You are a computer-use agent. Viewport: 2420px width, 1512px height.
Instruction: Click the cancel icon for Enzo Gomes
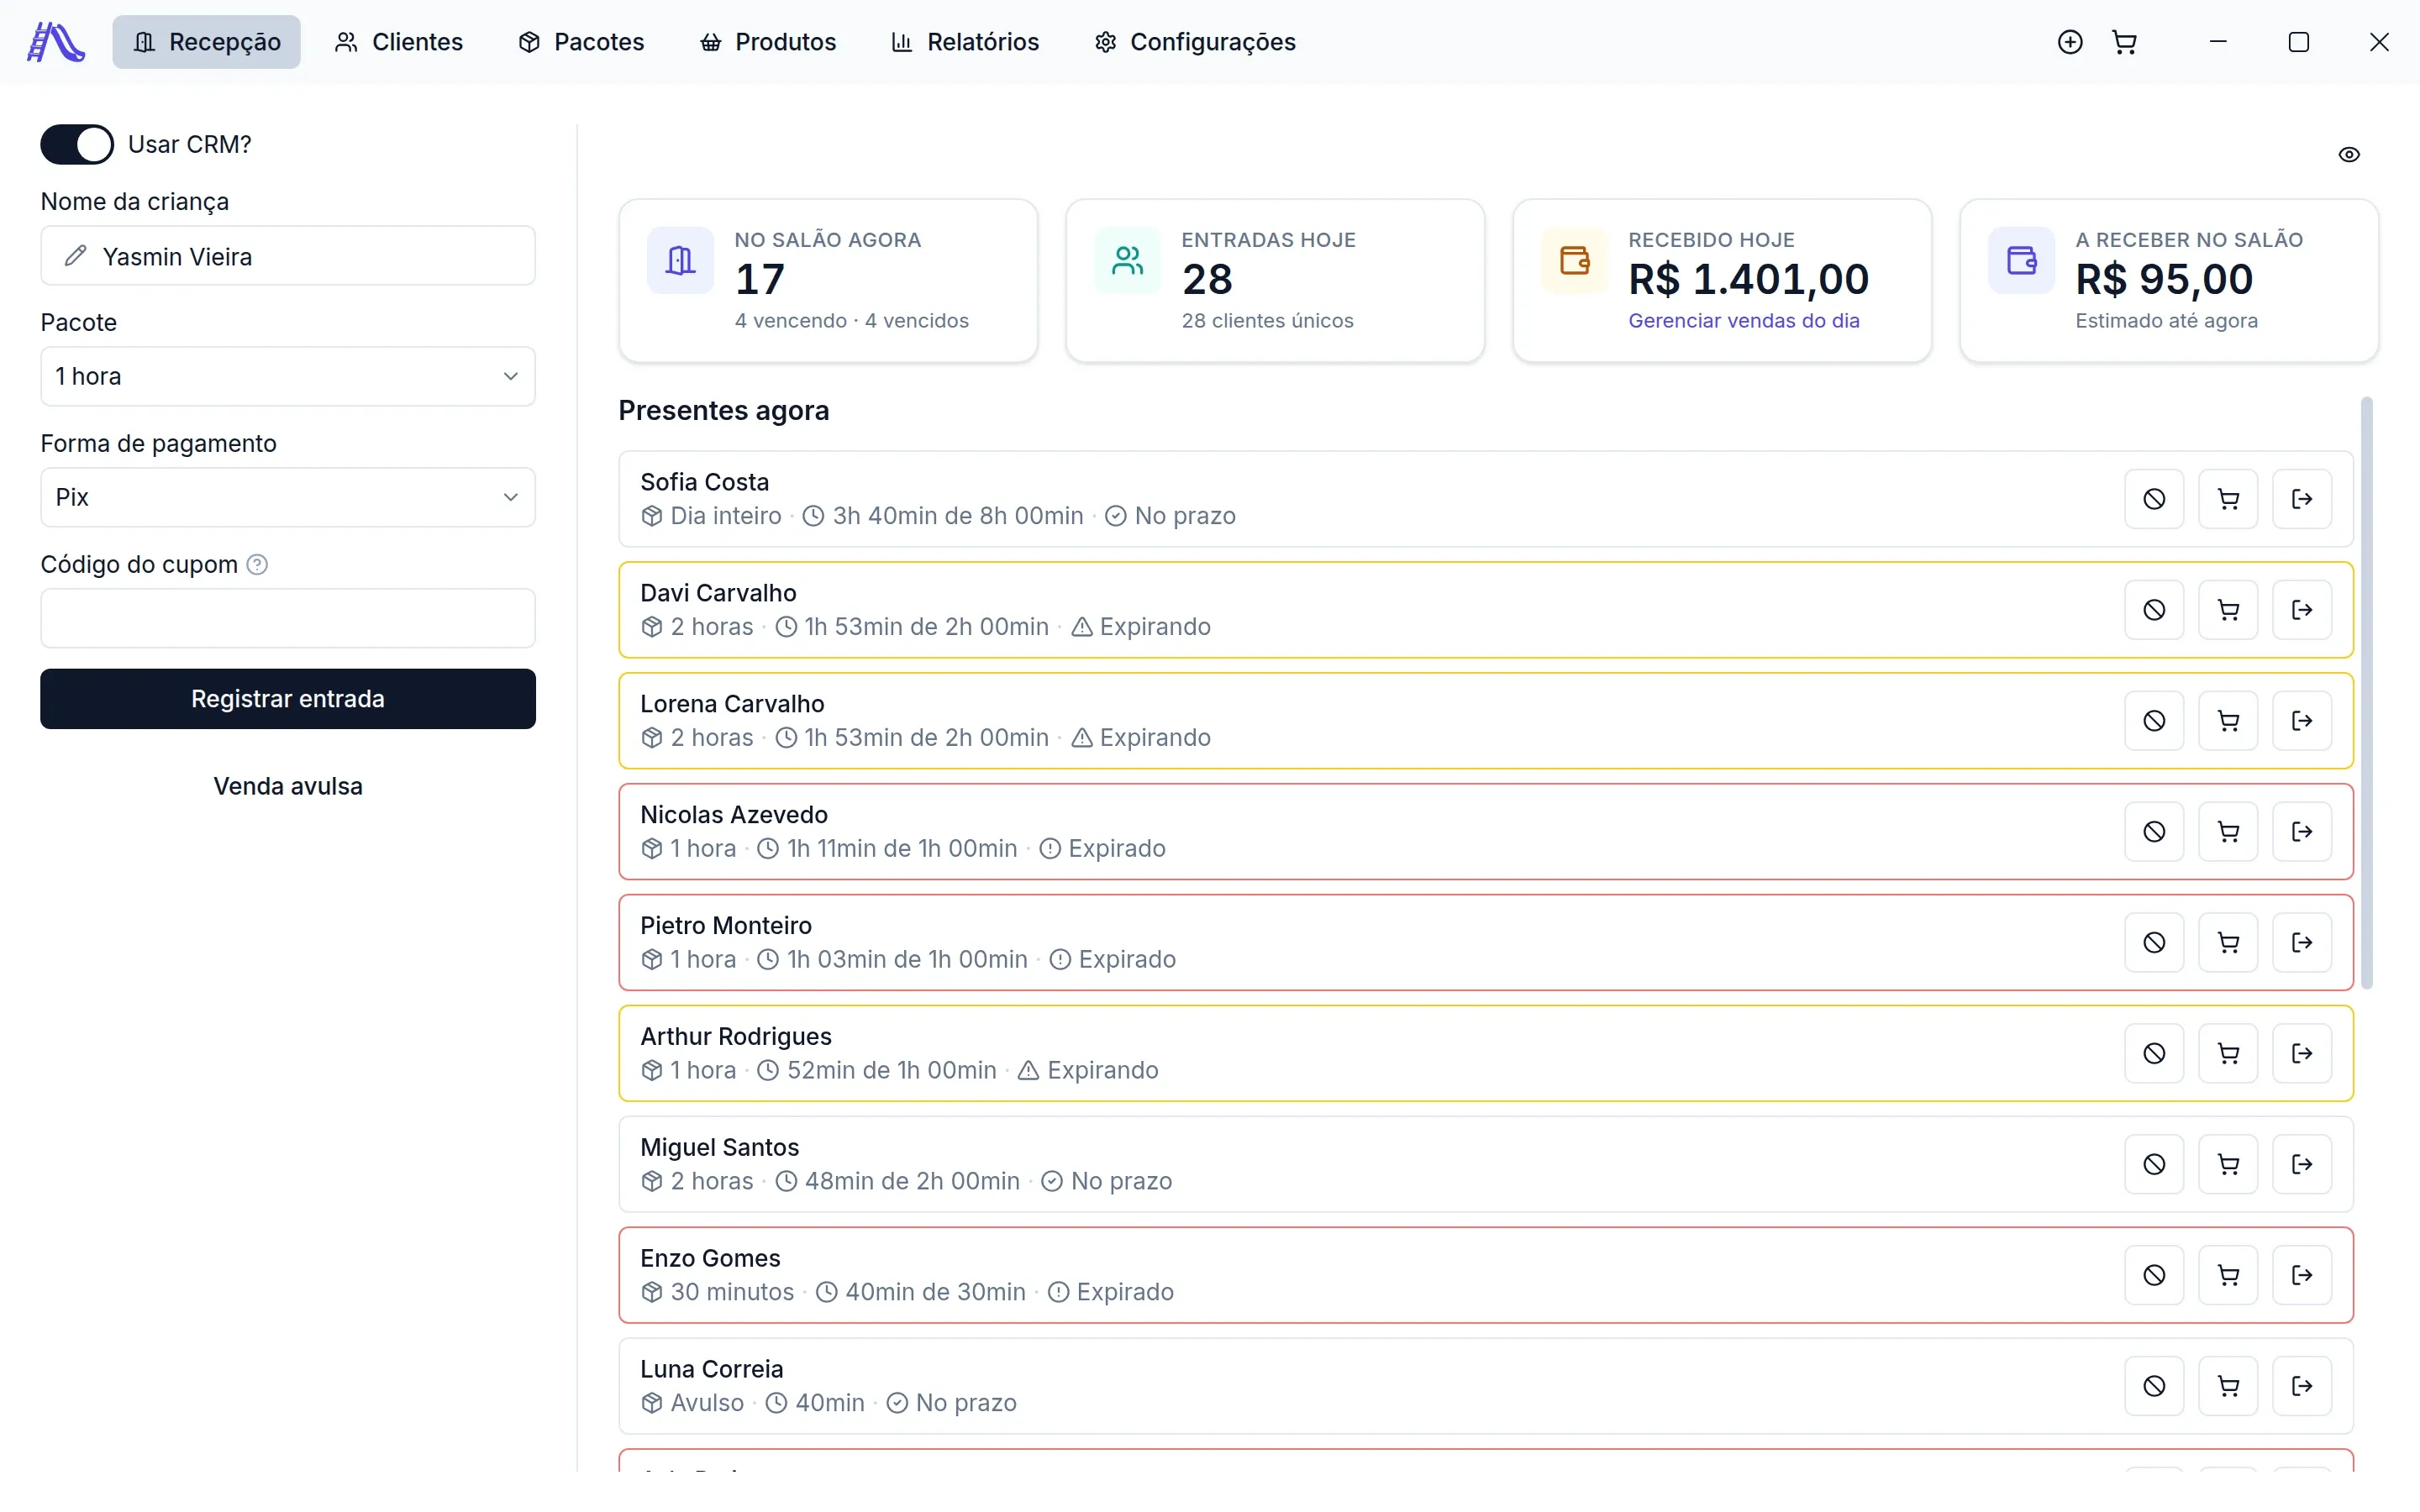point(2154,1276)
